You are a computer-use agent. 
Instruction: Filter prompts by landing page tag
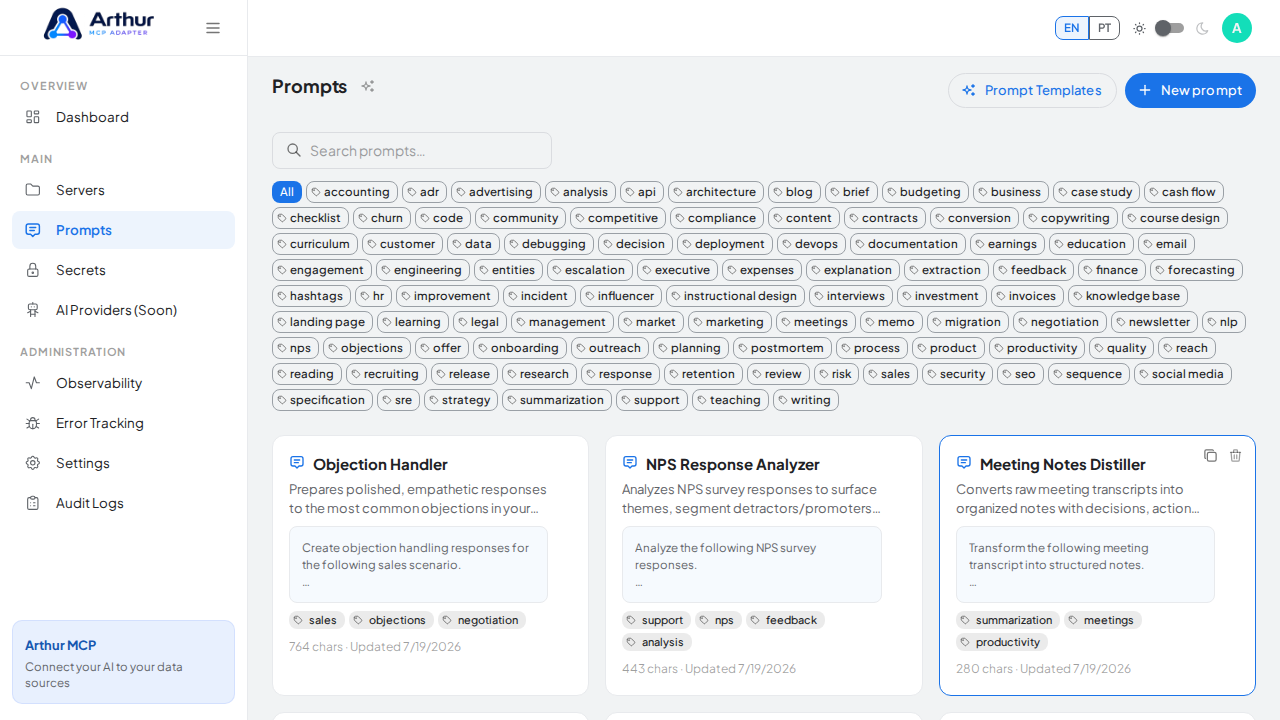(x=322, y=322)
